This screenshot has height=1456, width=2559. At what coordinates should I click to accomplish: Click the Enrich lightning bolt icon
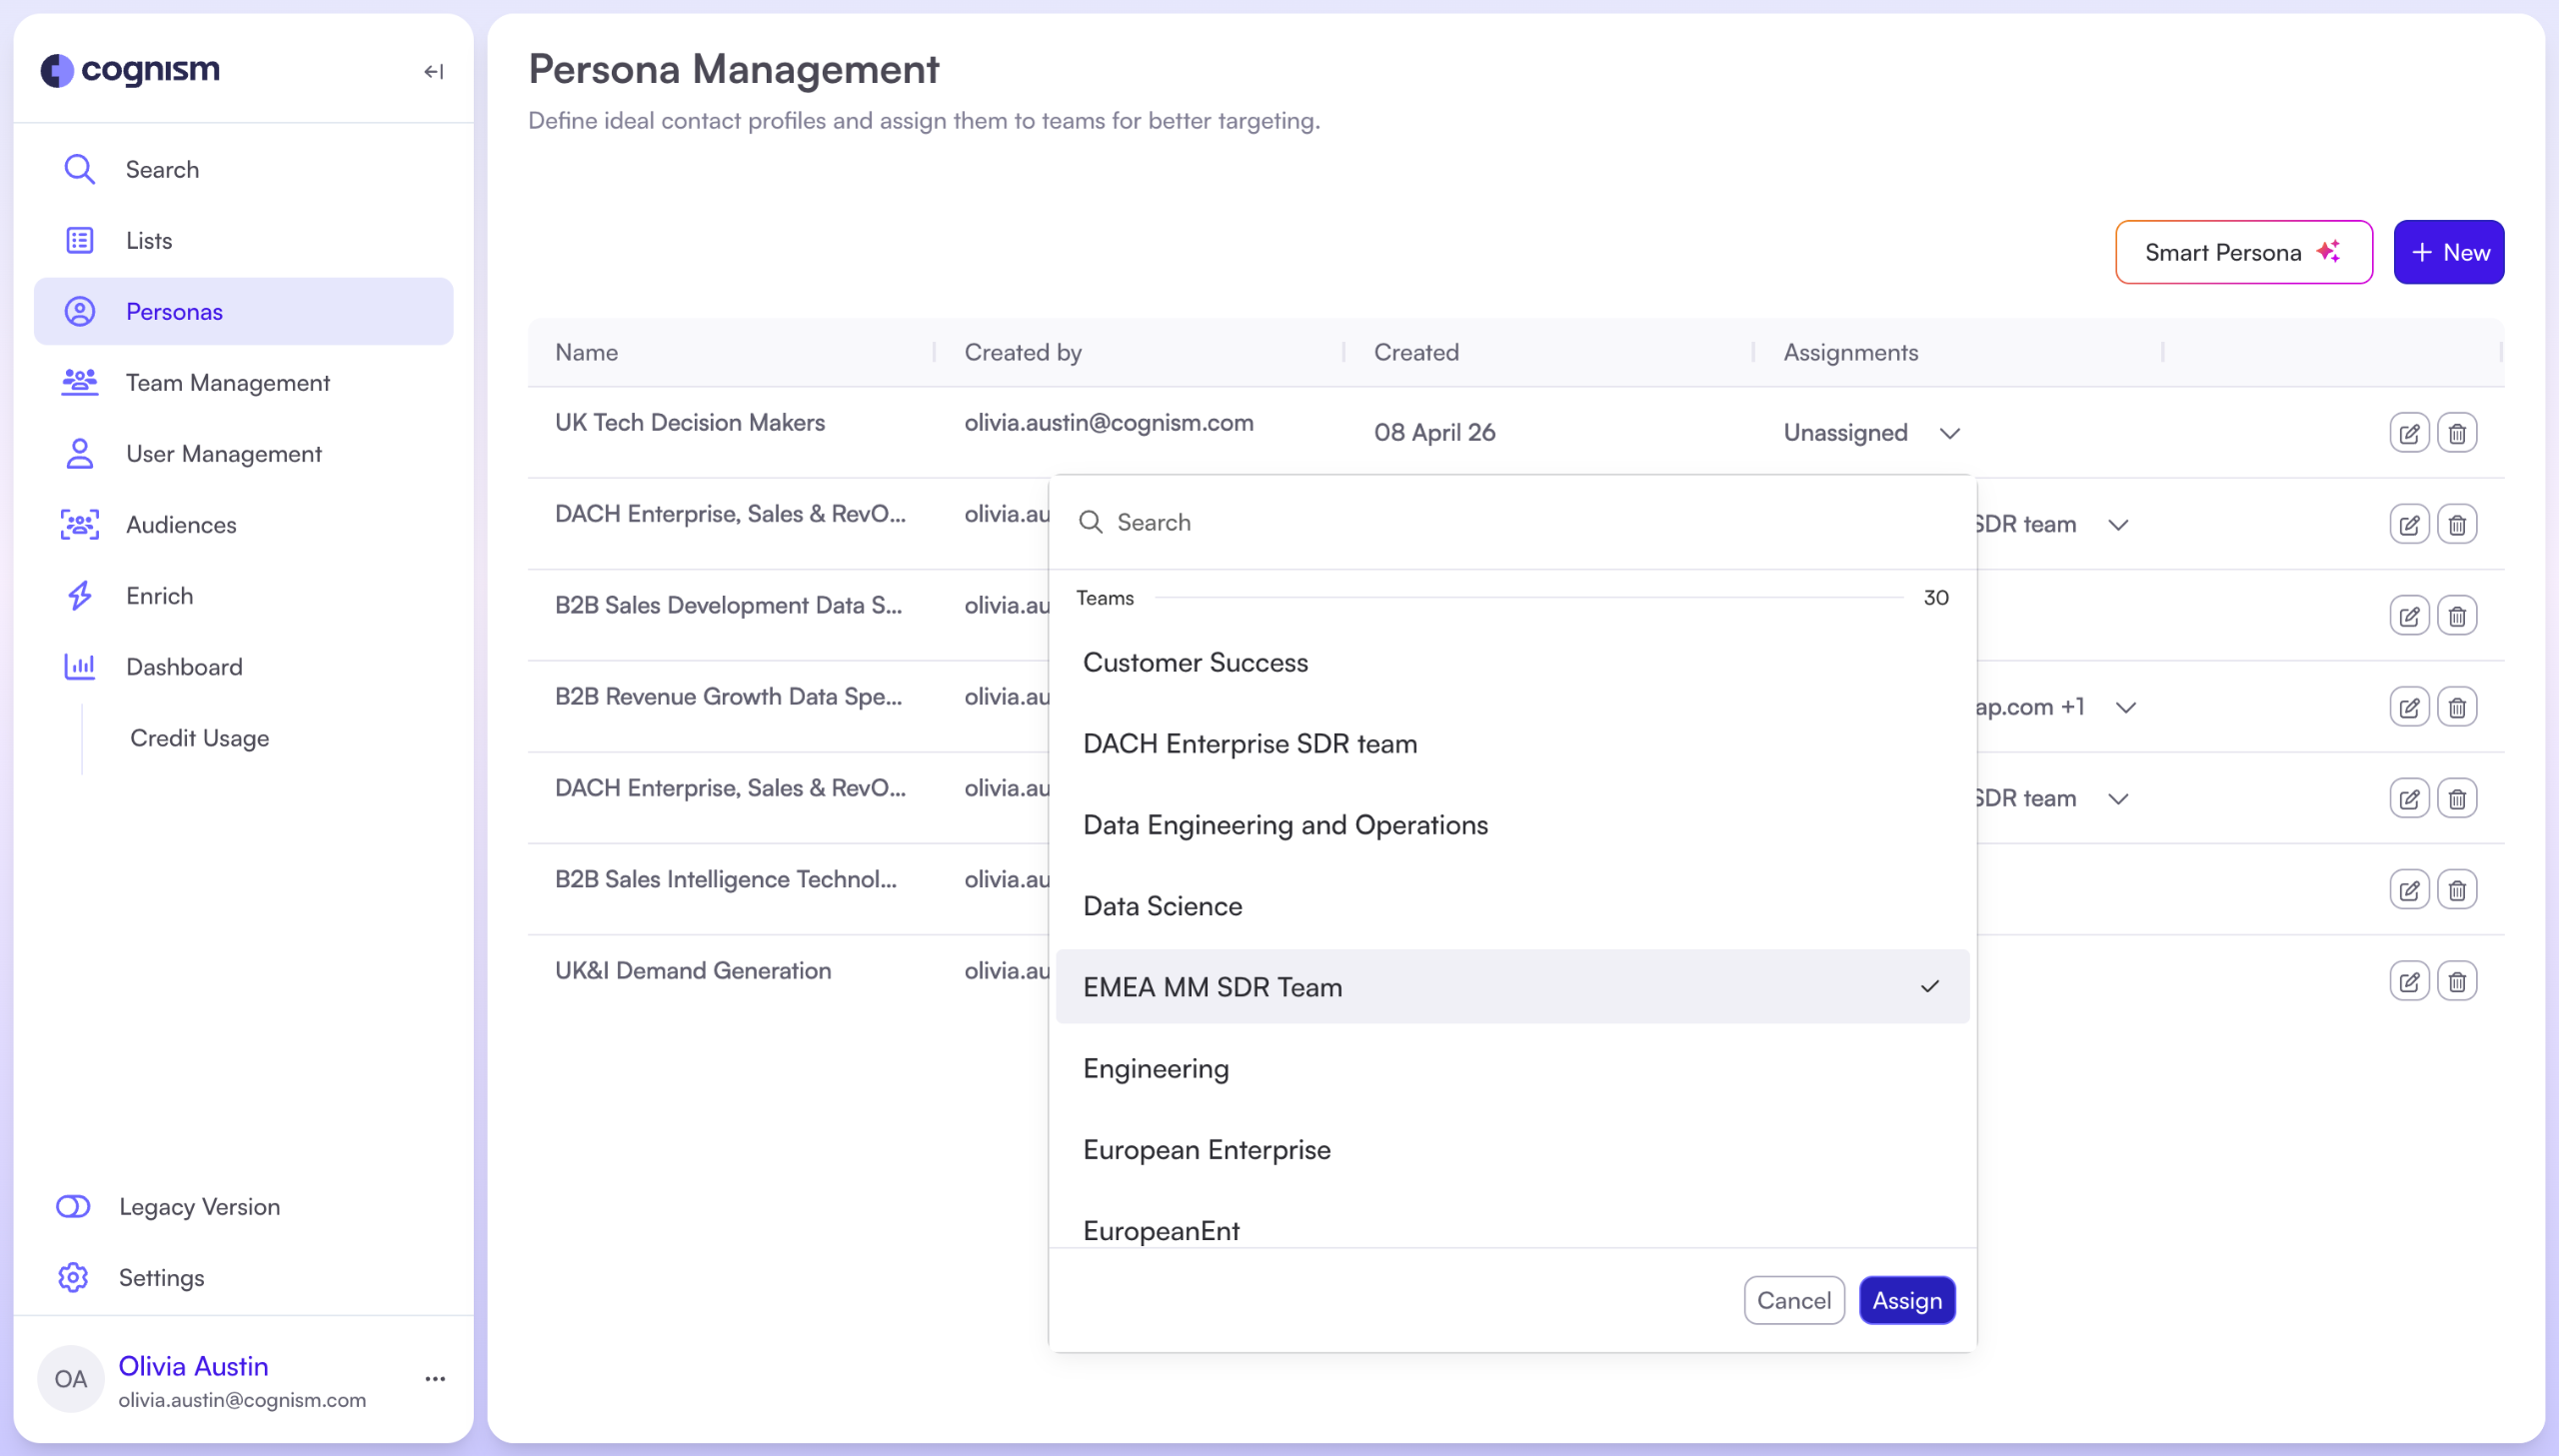coord(79,596)
